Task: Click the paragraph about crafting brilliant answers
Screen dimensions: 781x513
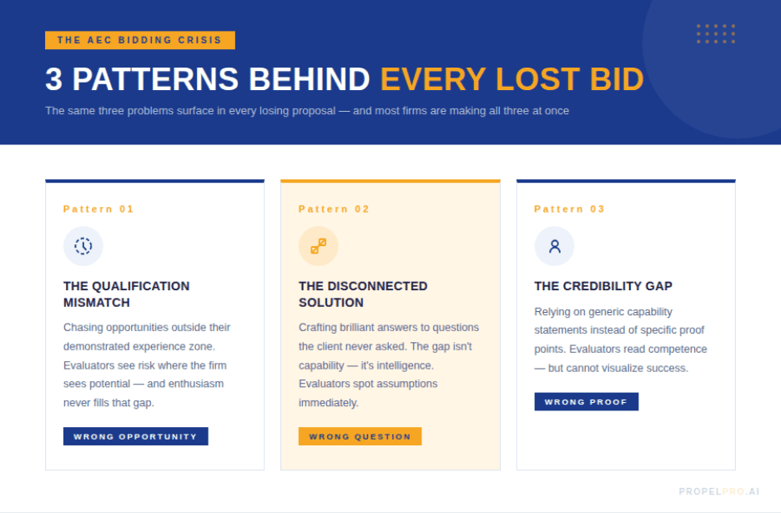Action: coord(389,365)
